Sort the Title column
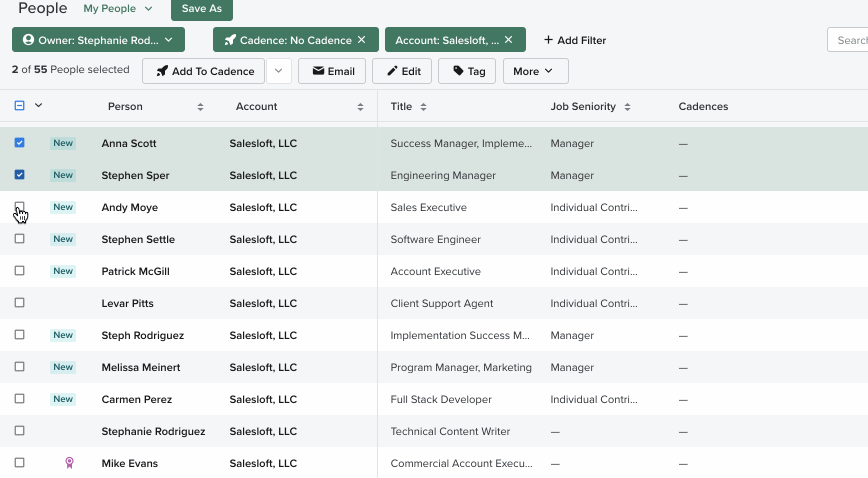Image resolution: width=868 pixels, height=478 pixels. click(423, 107)
